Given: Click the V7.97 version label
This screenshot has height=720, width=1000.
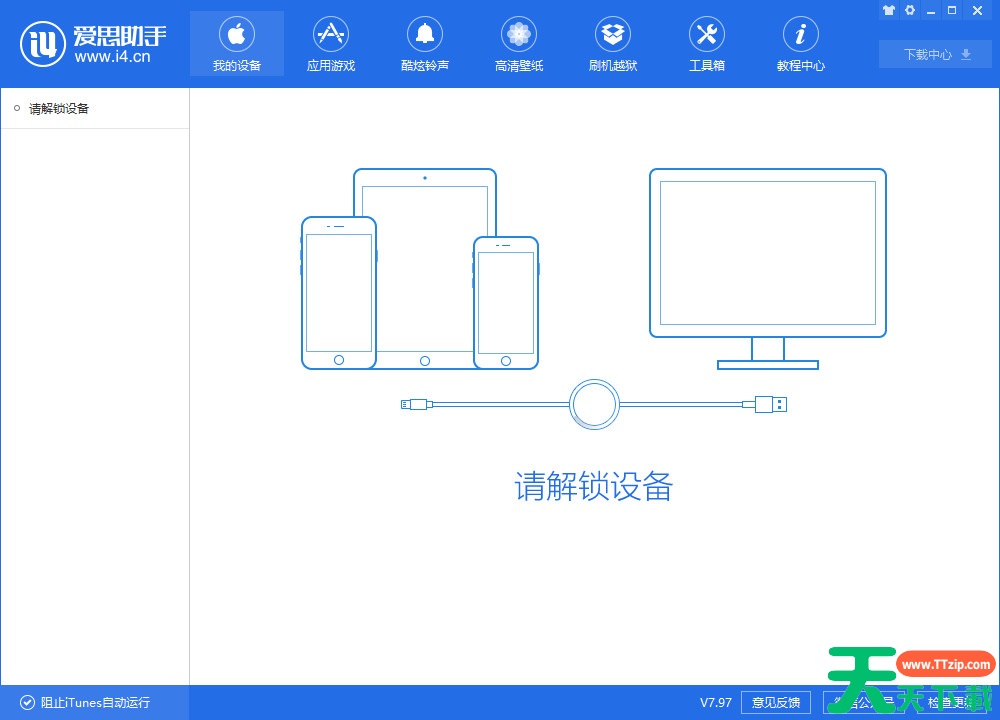Looking at the screenshot, I should [x=715, y=703].
